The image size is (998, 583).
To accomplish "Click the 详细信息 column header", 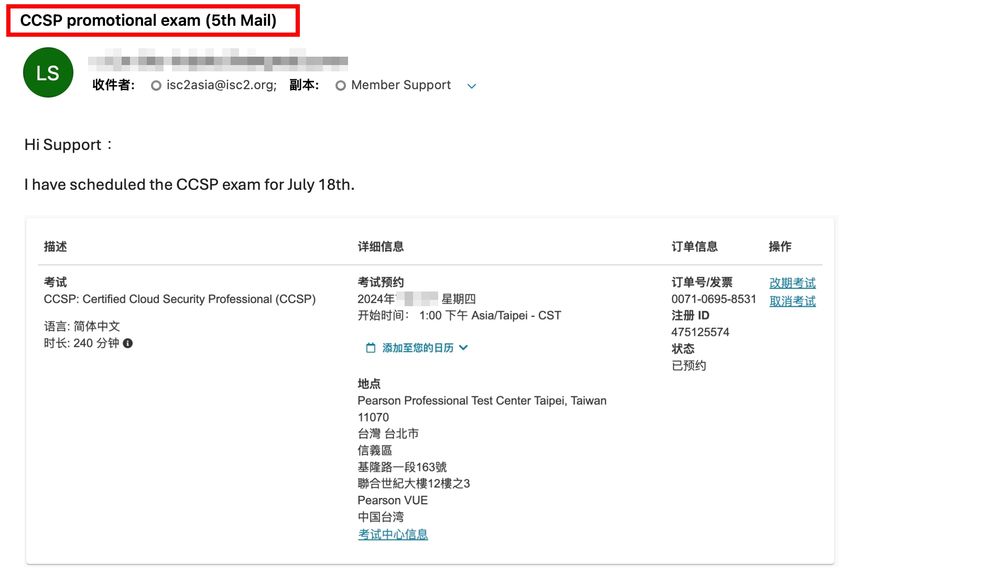I will tap(381, 246).
